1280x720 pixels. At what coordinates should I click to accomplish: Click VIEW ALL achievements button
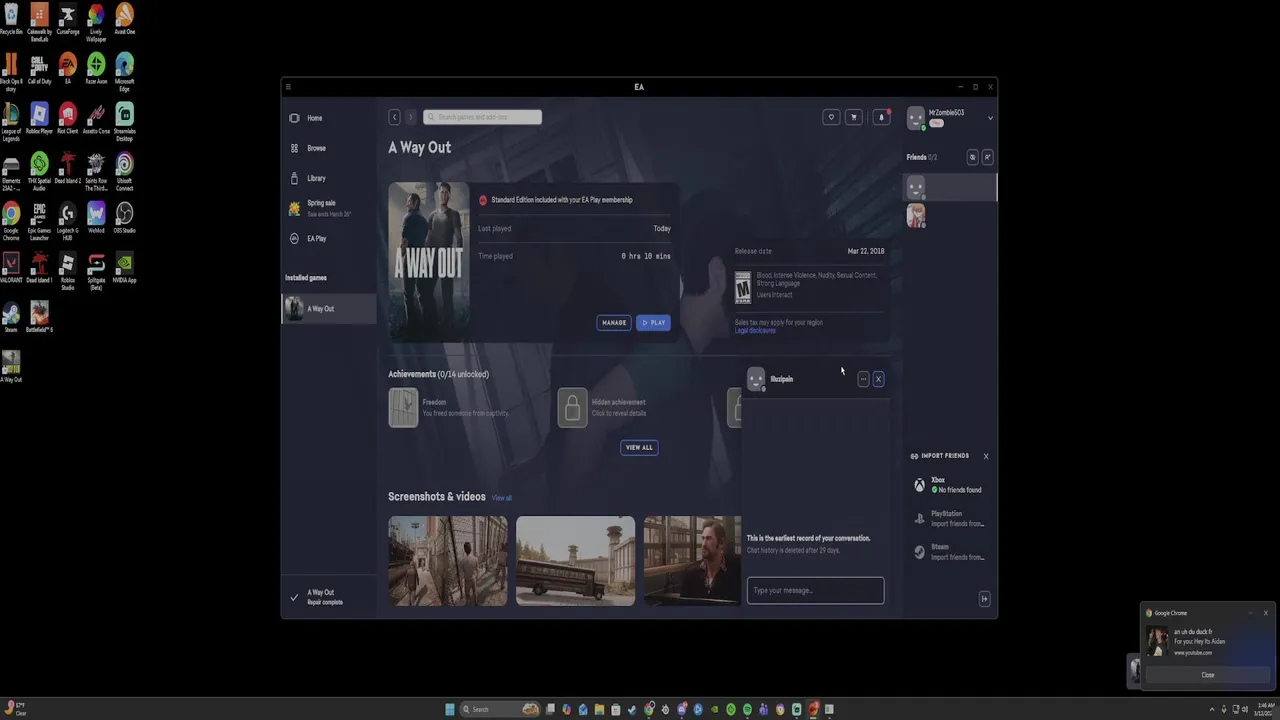tap(639, 447)
